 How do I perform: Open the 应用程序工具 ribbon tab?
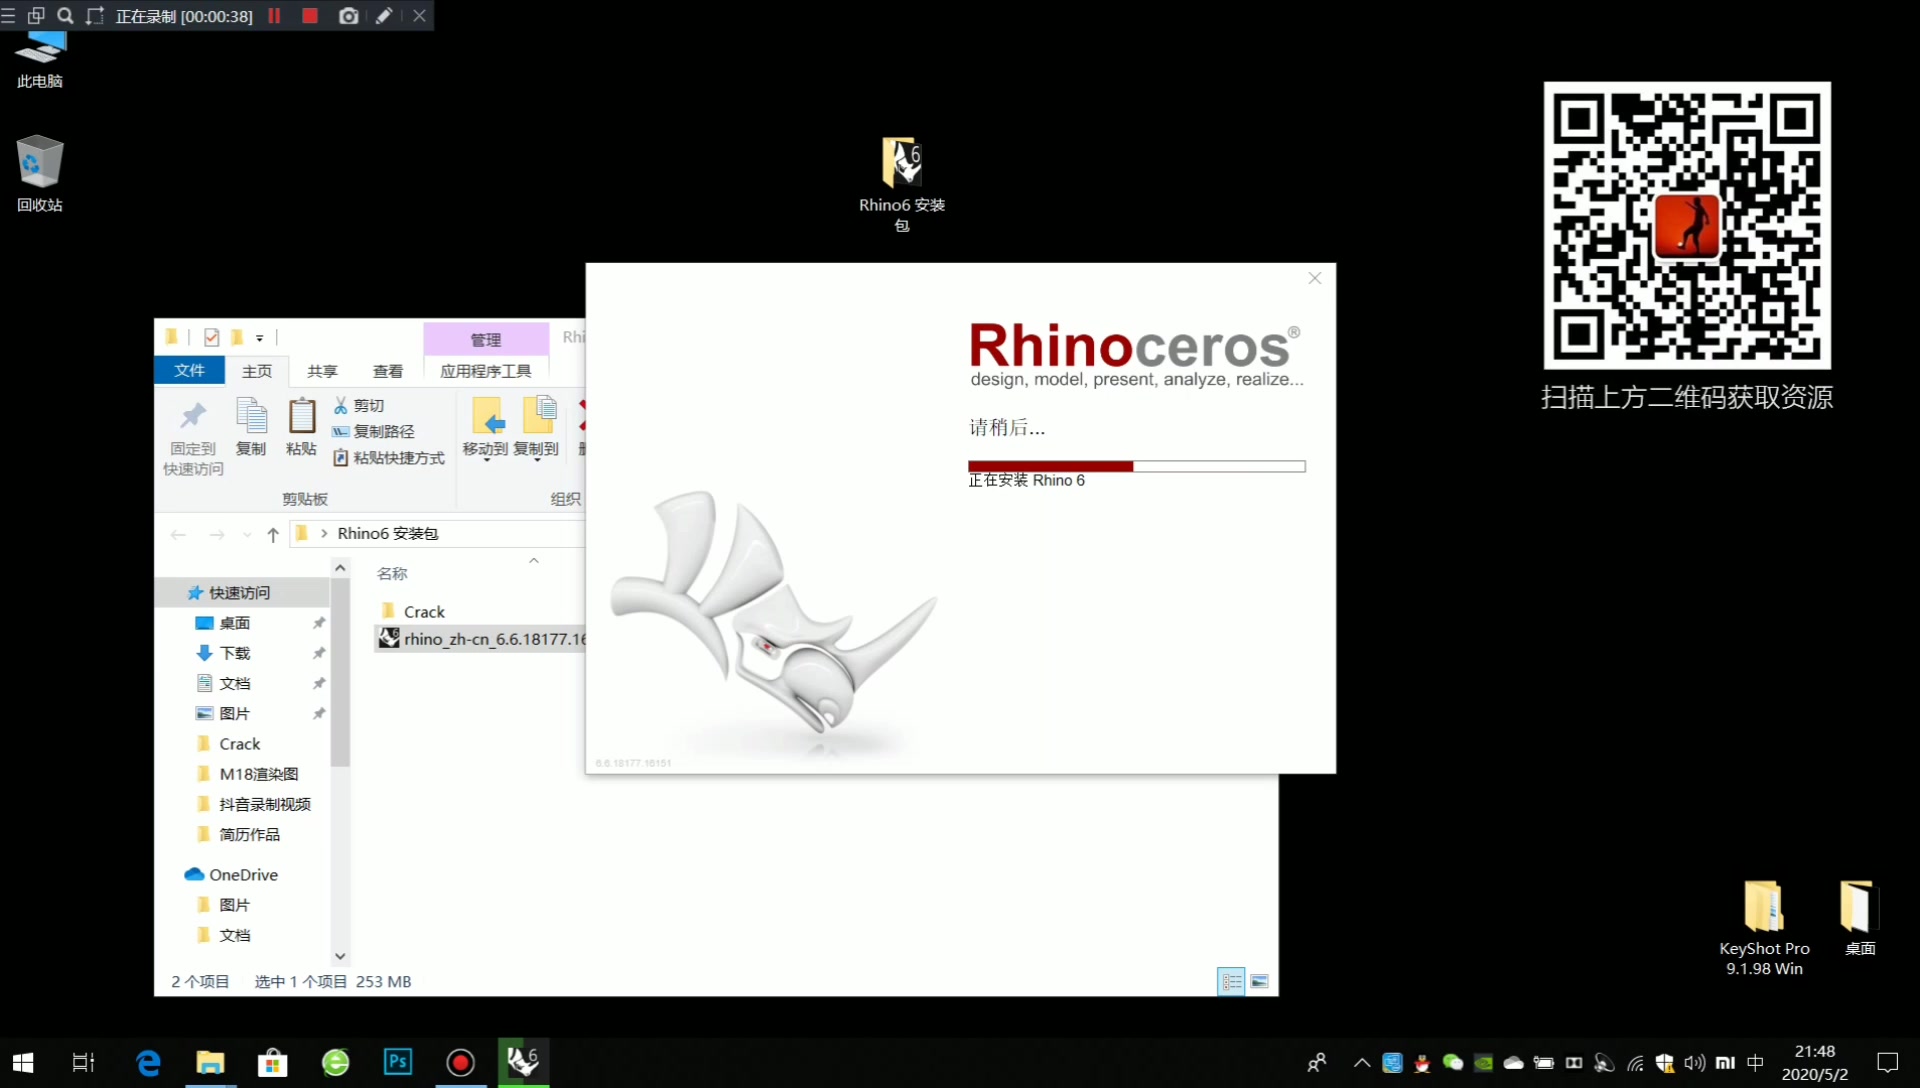(x=486, y=371)
